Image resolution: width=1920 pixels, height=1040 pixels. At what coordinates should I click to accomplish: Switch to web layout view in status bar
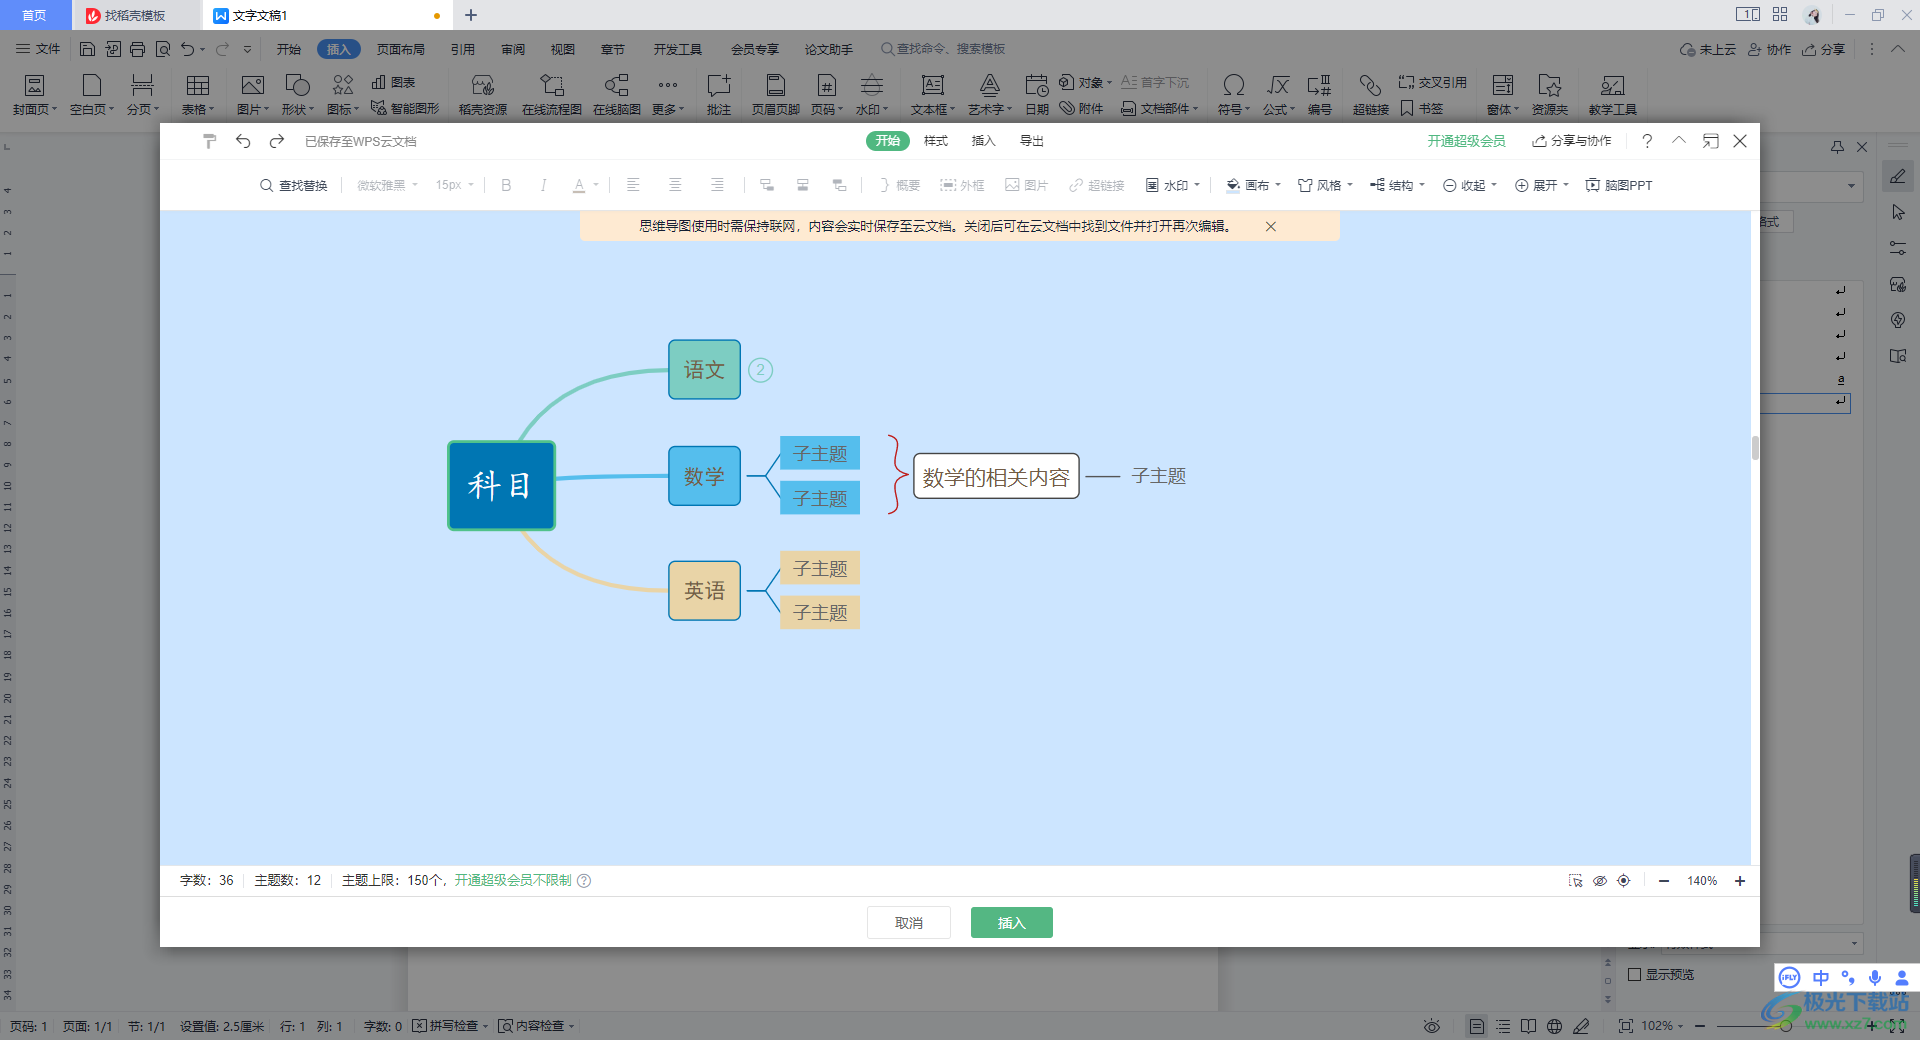[x=1554, y=1026]
